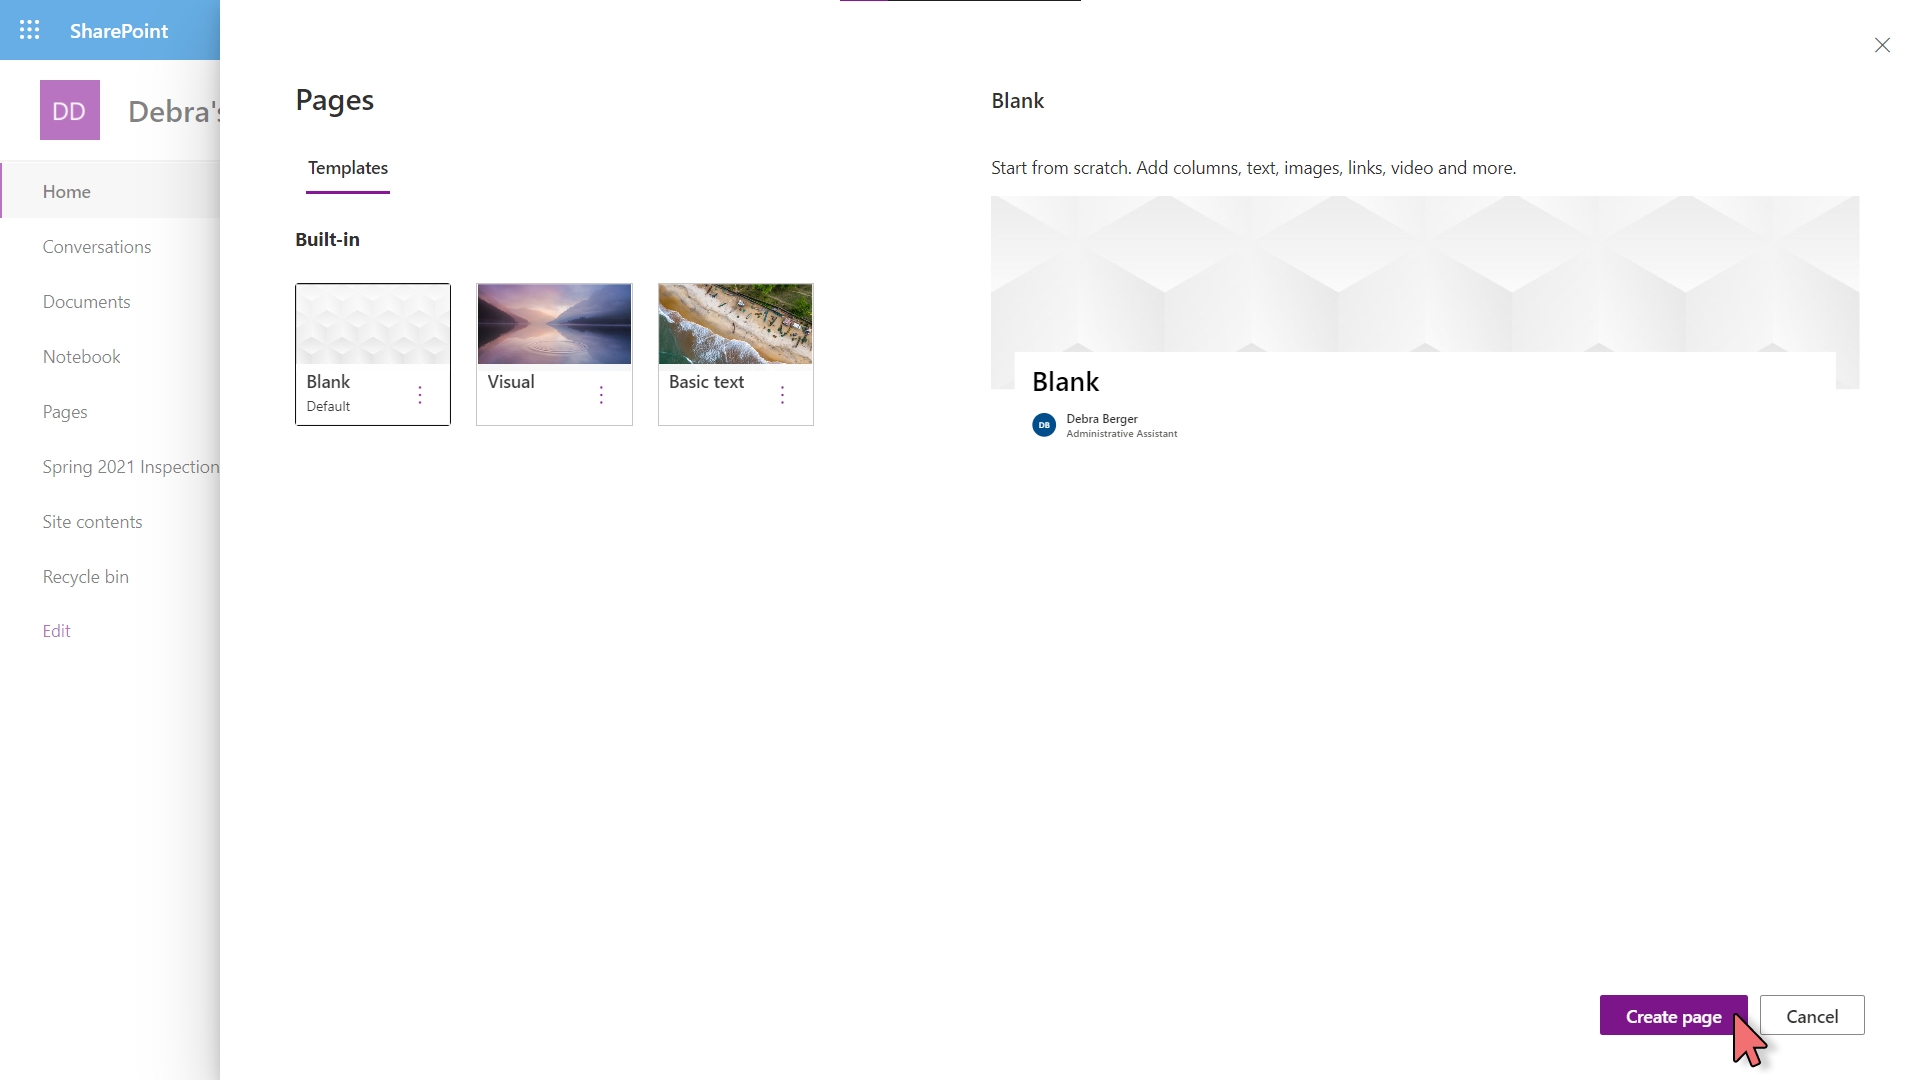Viewport: 1920px width, 1080px height.
Task: Click the more options icon on Visual template
Action: (x=601, y=394)
